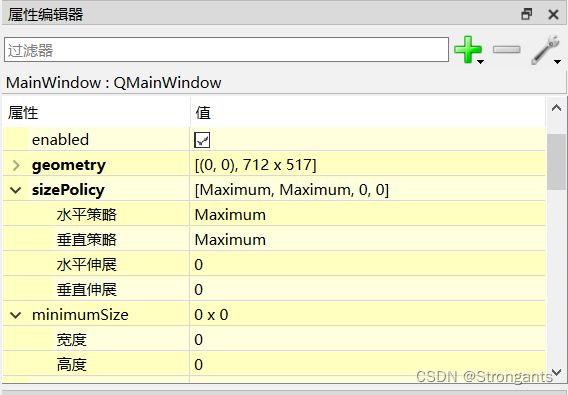Click the 水平伸展 value 0

[x=199, y=265]
